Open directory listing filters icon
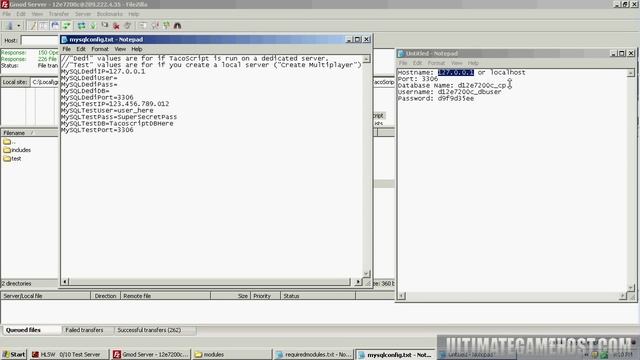Screen dimensions: 640x360 [142, 26]
